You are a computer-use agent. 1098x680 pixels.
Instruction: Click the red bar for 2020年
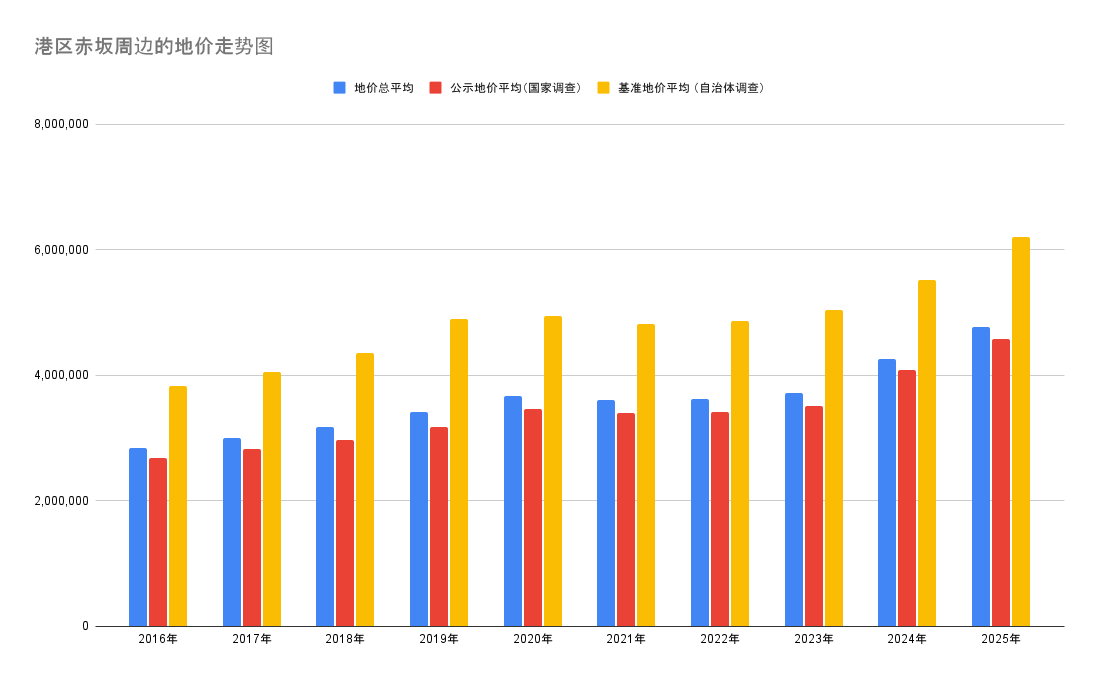[x=533, y=517]
